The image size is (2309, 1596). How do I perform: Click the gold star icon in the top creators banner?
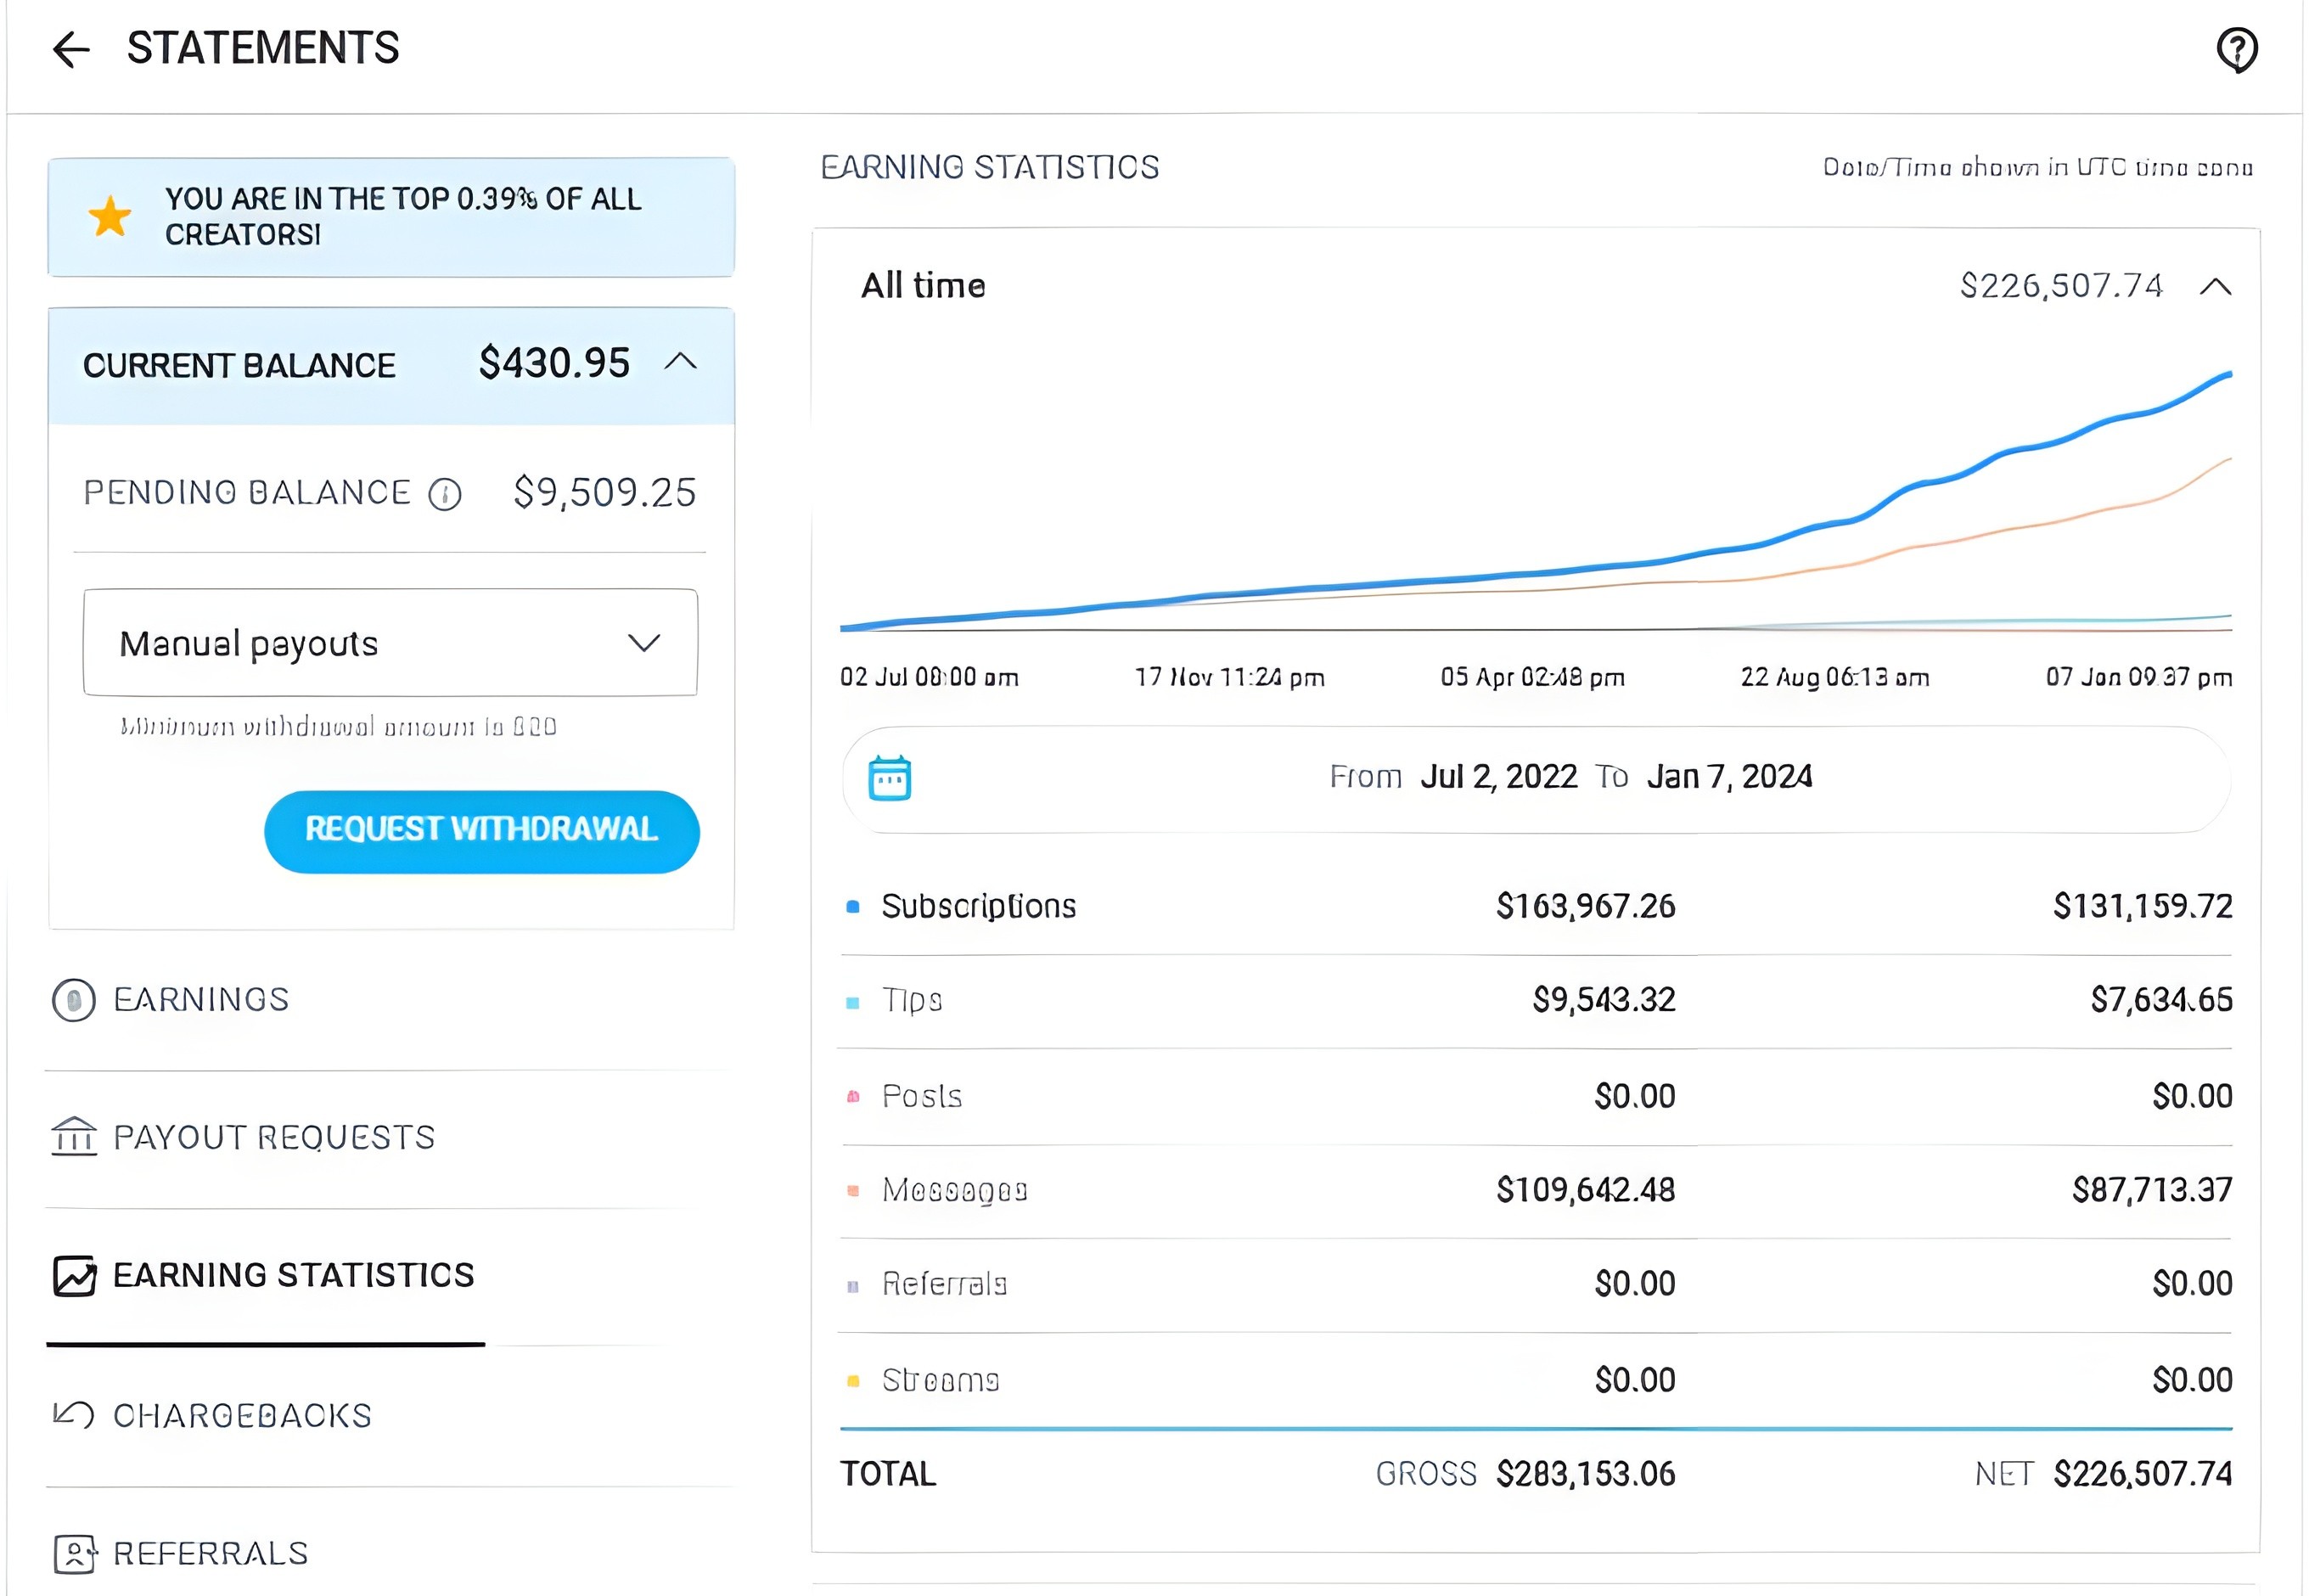tap(110, 216)
